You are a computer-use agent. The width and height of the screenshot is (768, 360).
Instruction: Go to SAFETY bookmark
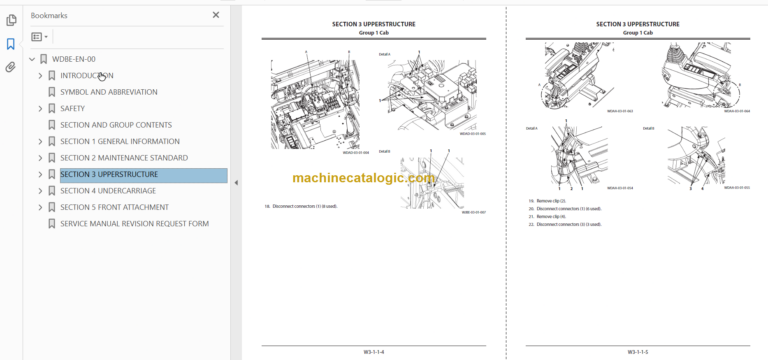point(72,109)
